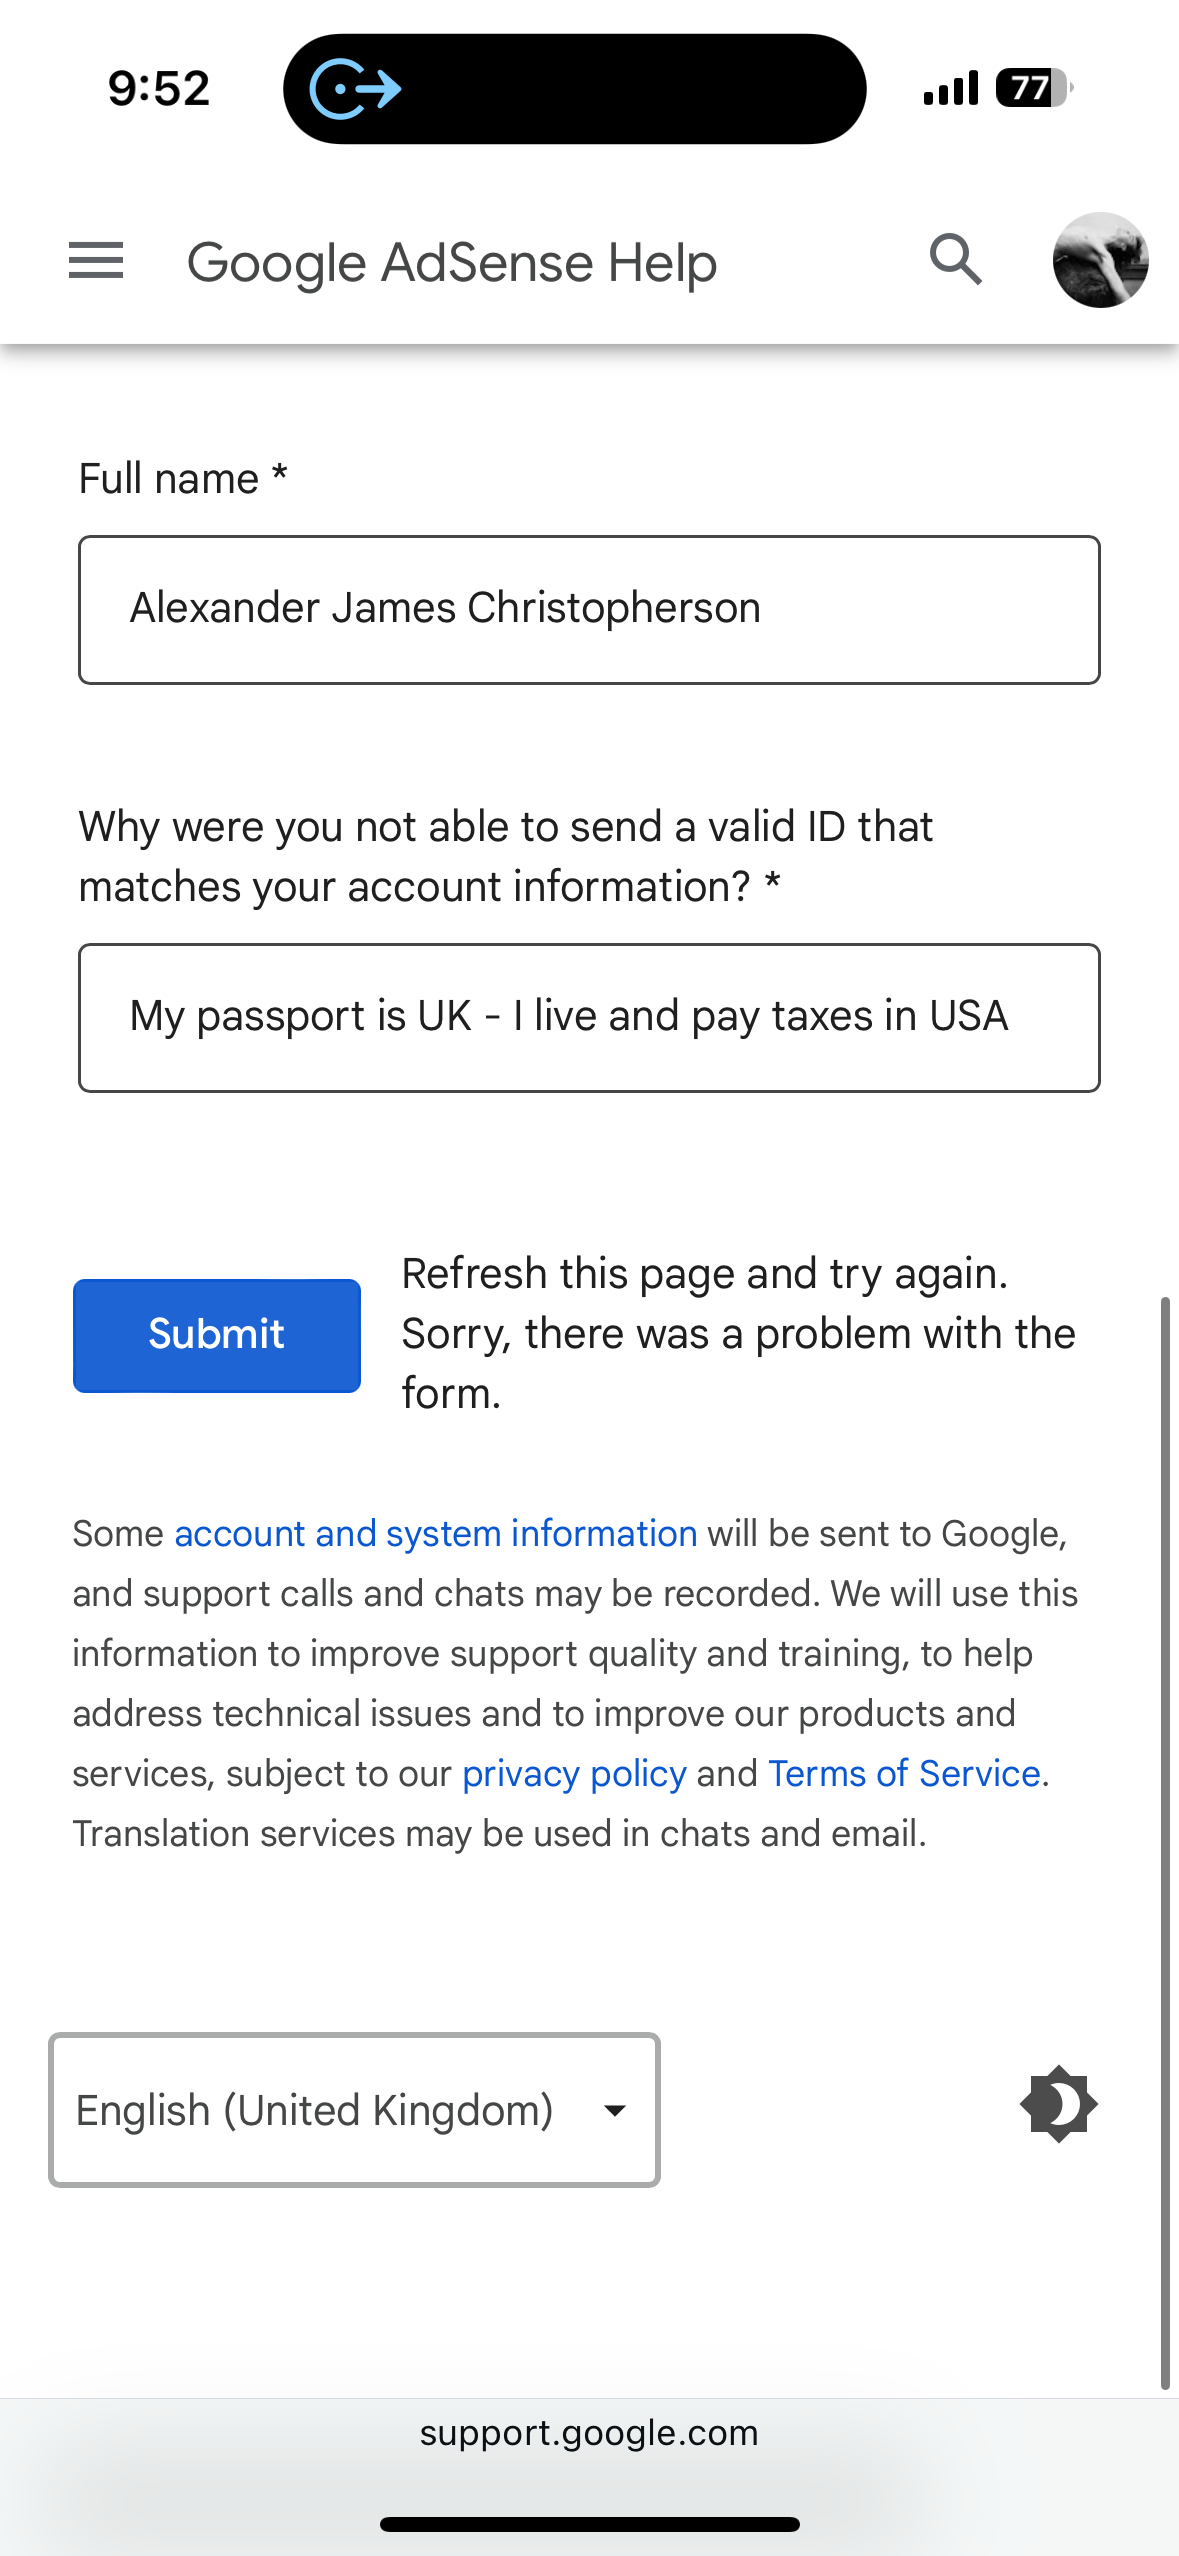Tap the Google AdSense Help title

[x=452, y=263]
